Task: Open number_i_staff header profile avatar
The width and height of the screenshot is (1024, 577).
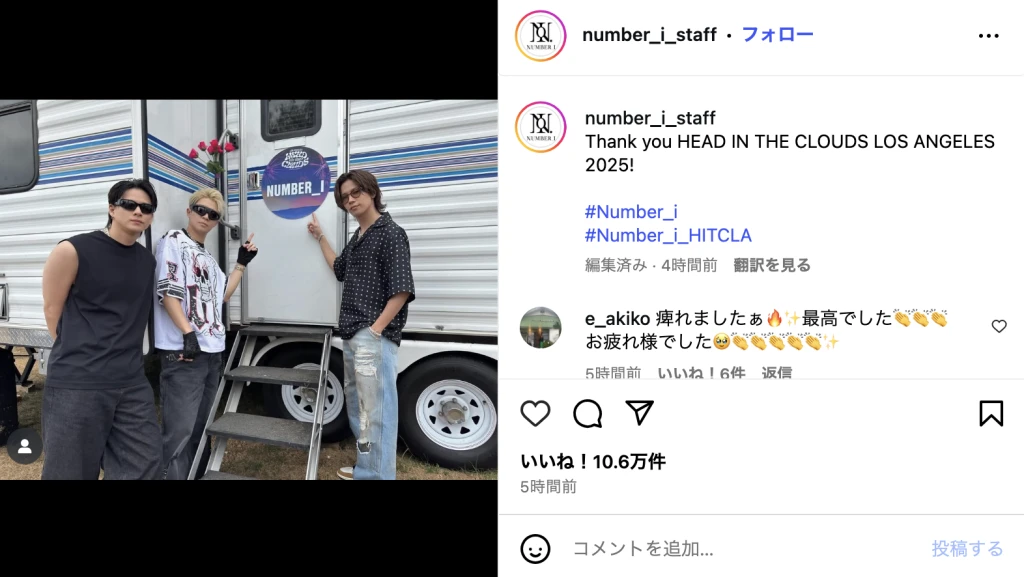Action: coord(540,36)
